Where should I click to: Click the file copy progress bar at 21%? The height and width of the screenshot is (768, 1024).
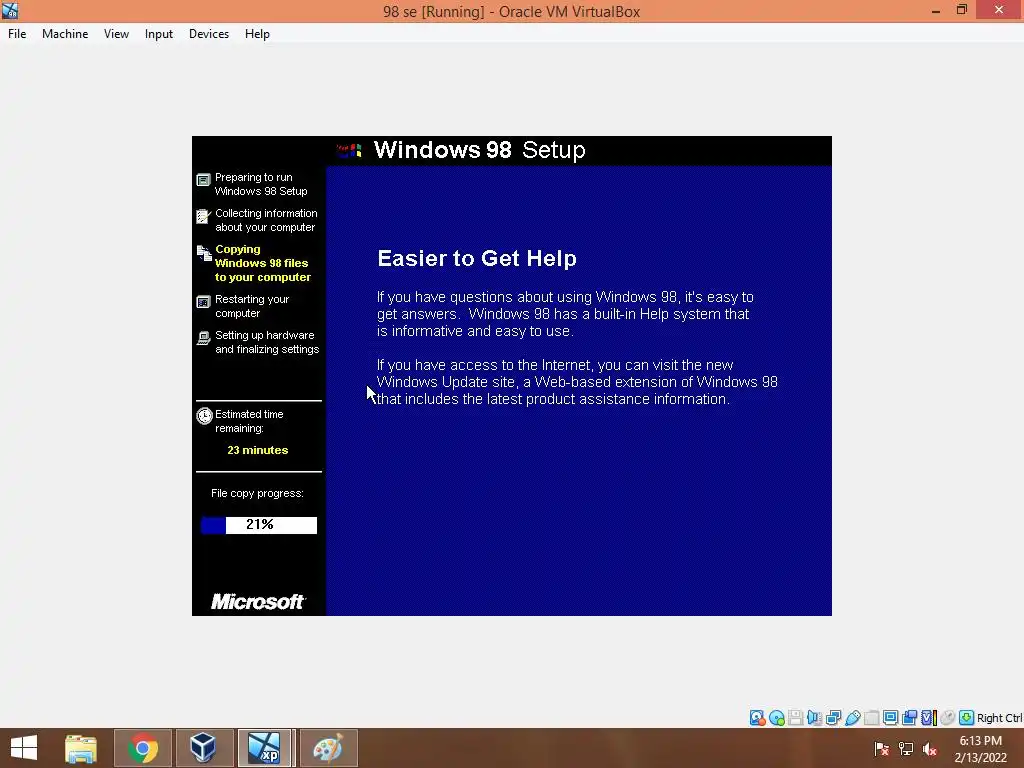(x=259, y=525)
